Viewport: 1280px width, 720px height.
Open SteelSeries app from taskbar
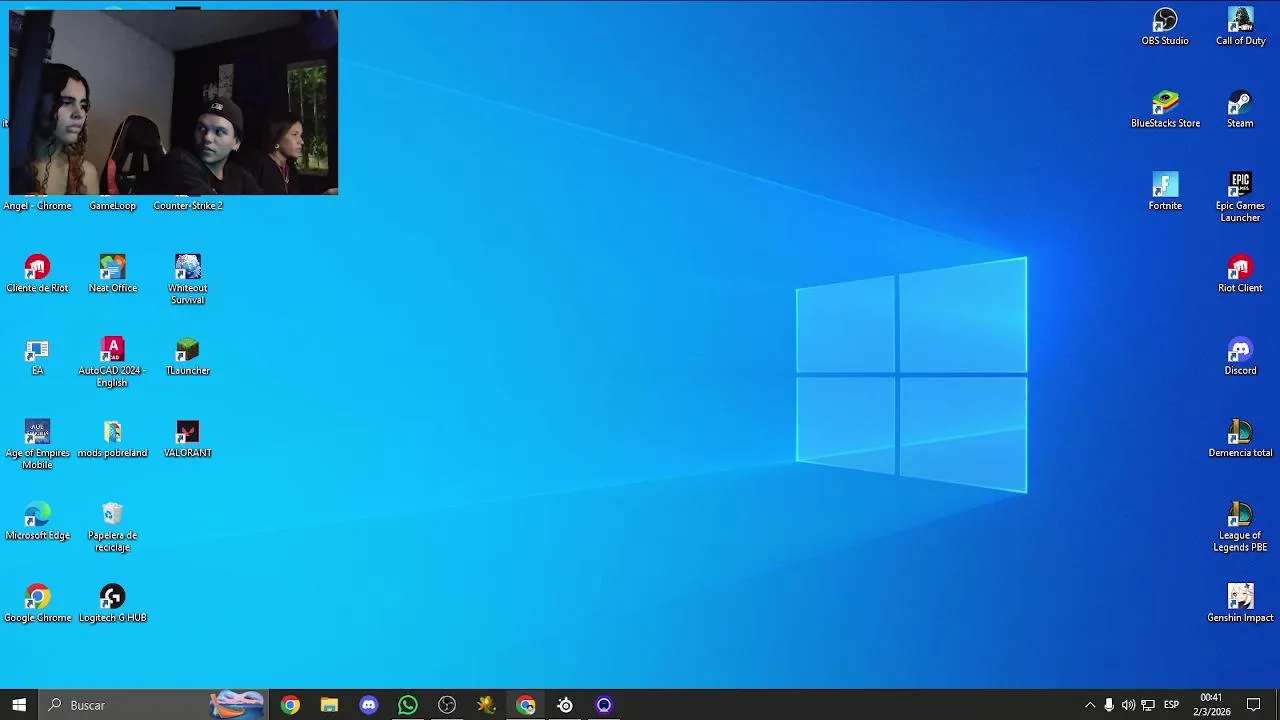[x=565, y=705]
